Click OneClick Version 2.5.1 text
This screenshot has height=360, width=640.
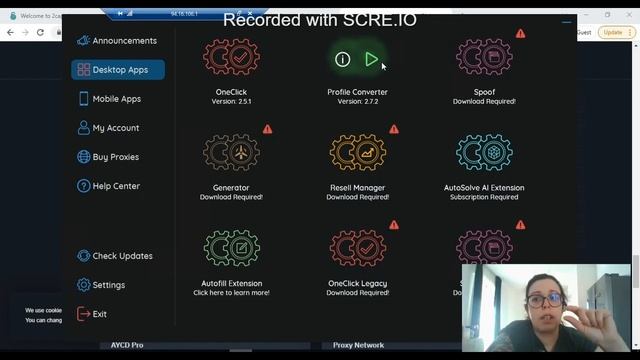click(x=231, y=102)
